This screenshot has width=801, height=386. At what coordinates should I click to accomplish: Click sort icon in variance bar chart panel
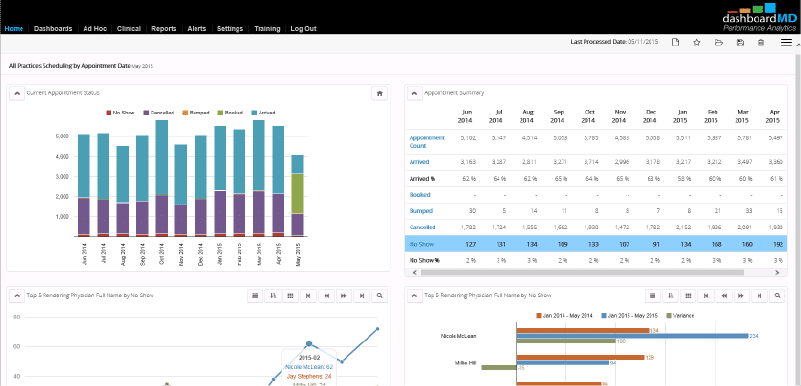tap(671, 296)
